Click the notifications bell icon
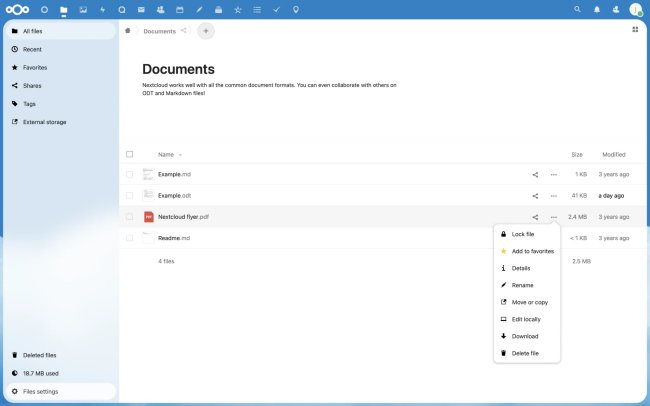 pyautogui.click(x=597, y=9)
